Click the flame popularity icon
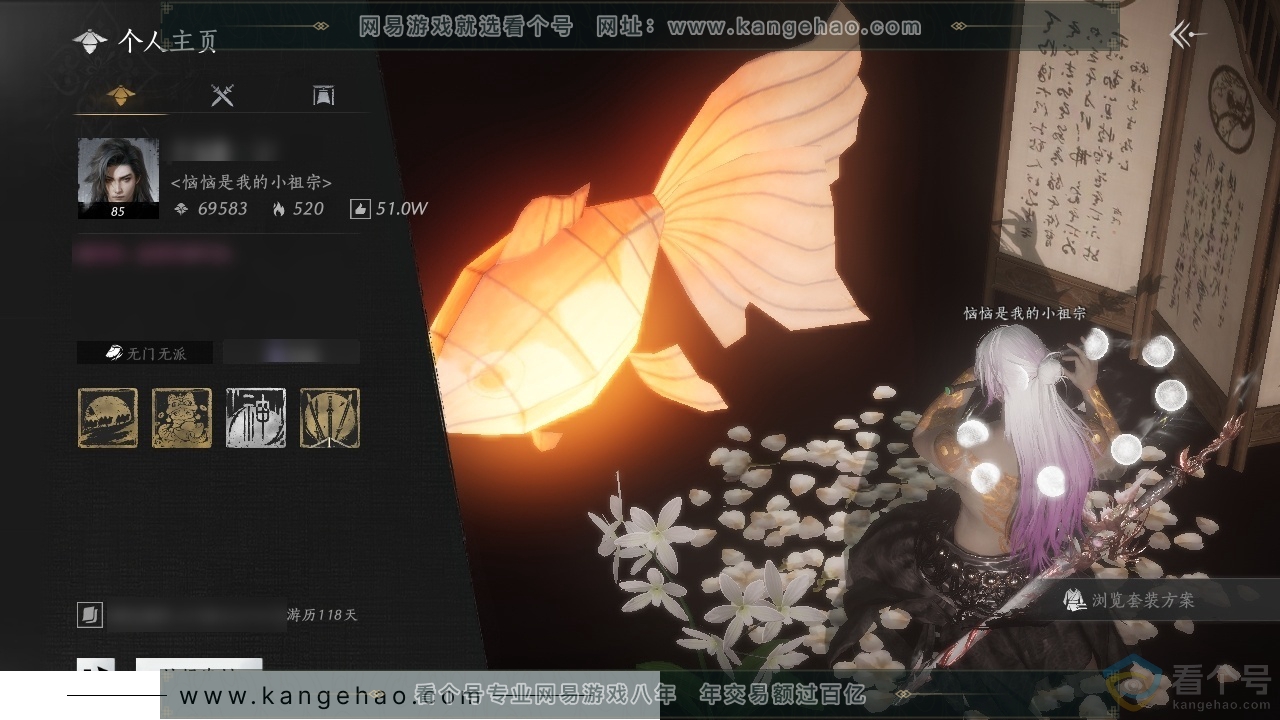Screen dimensions: 1280x720 click(278, 209)
